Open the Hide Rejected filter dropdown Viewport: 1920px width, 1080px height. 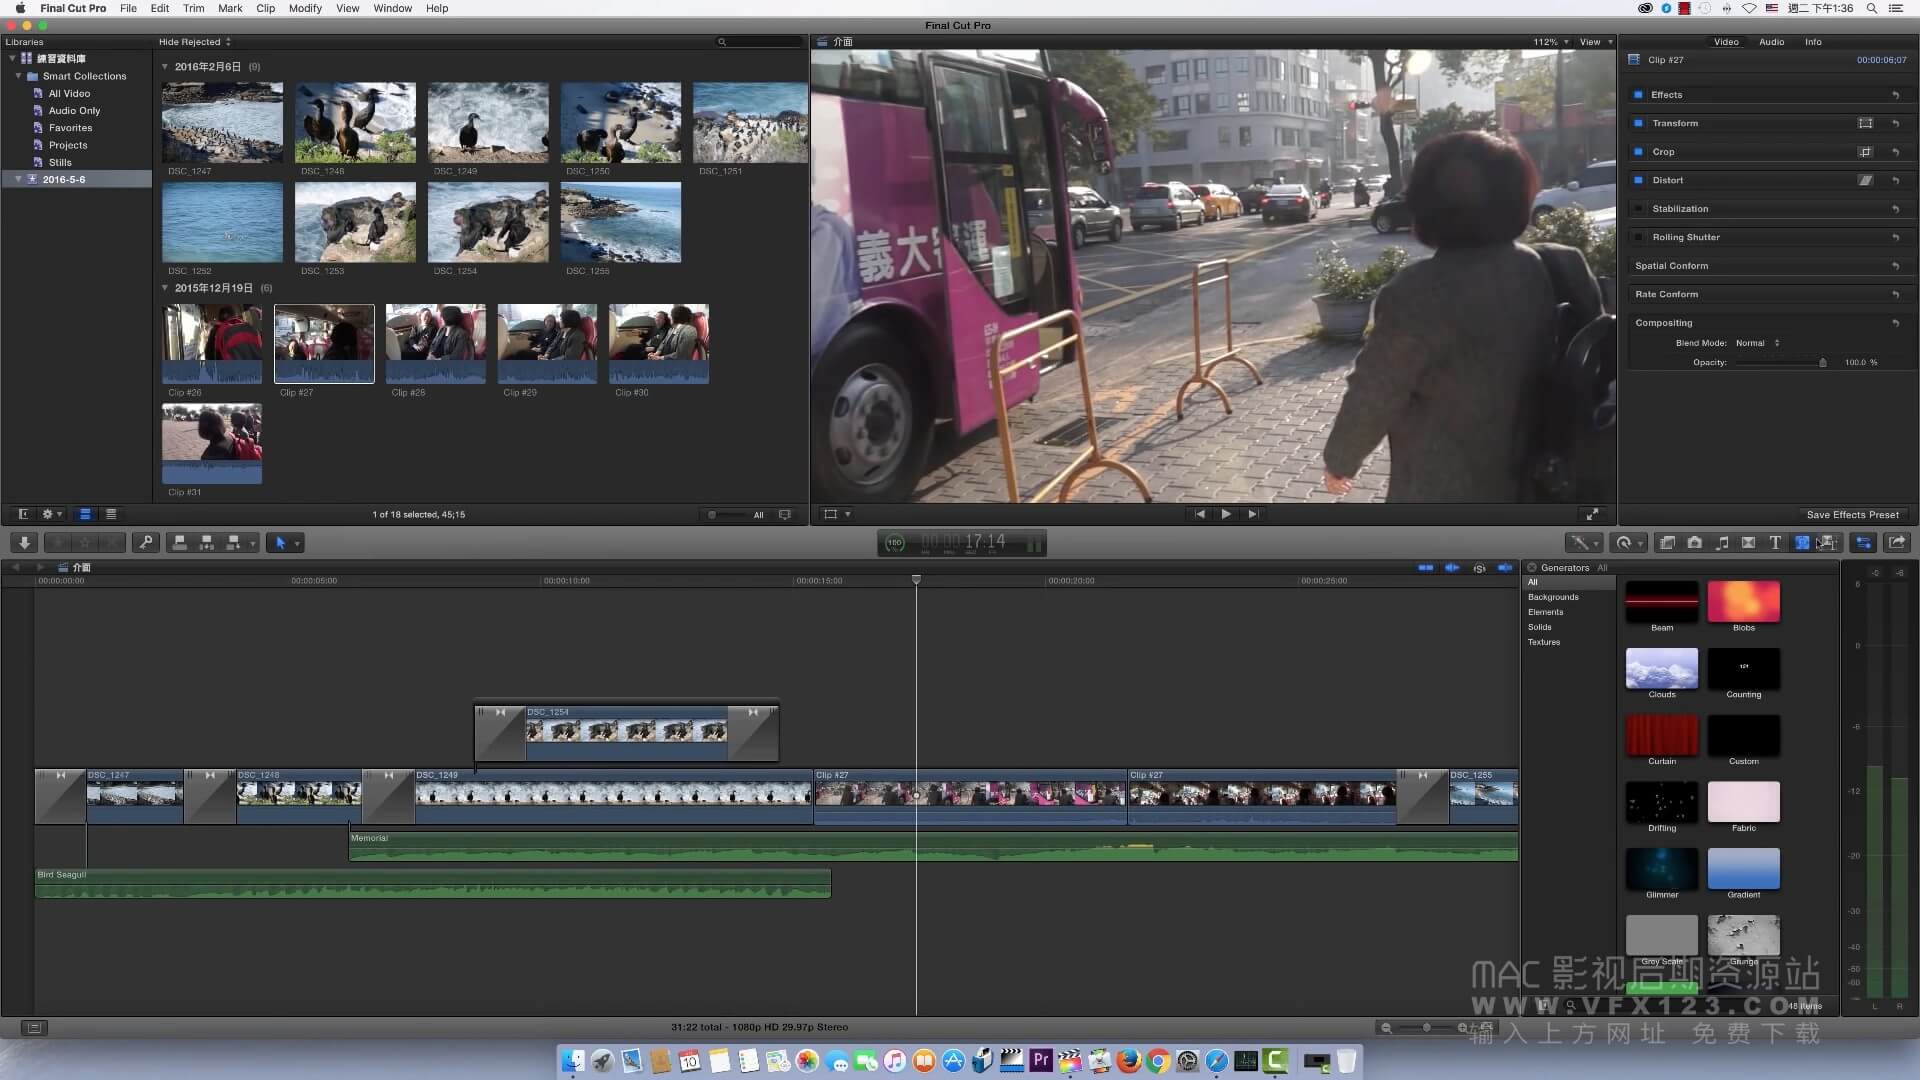tap(195, 42)
